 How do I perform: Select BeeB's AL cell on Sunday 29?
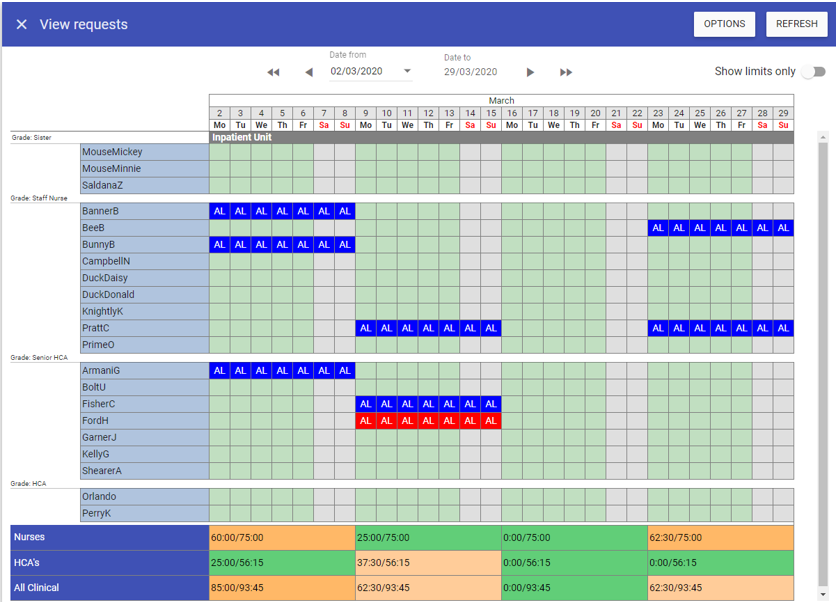783,228
